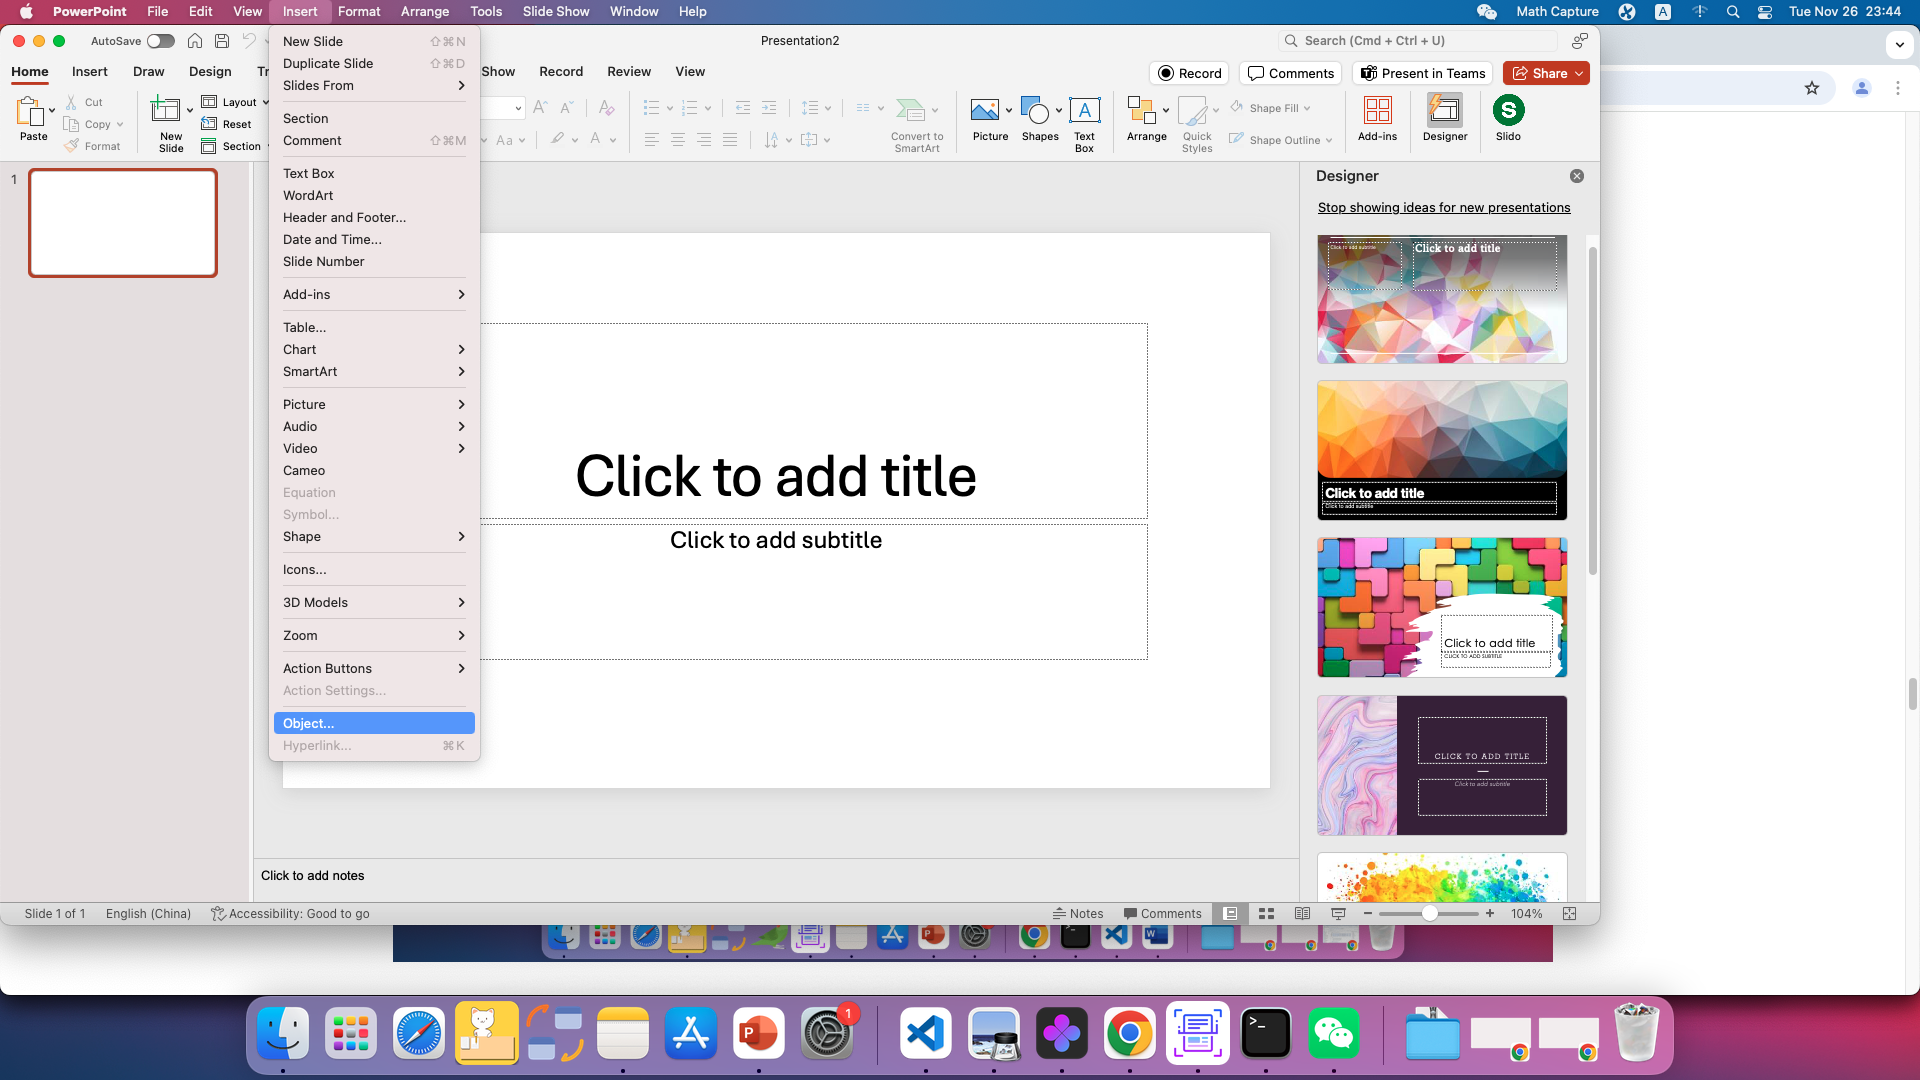Select slide 1 thumbnail
1920x1080 pixels.
pos(123,222)
